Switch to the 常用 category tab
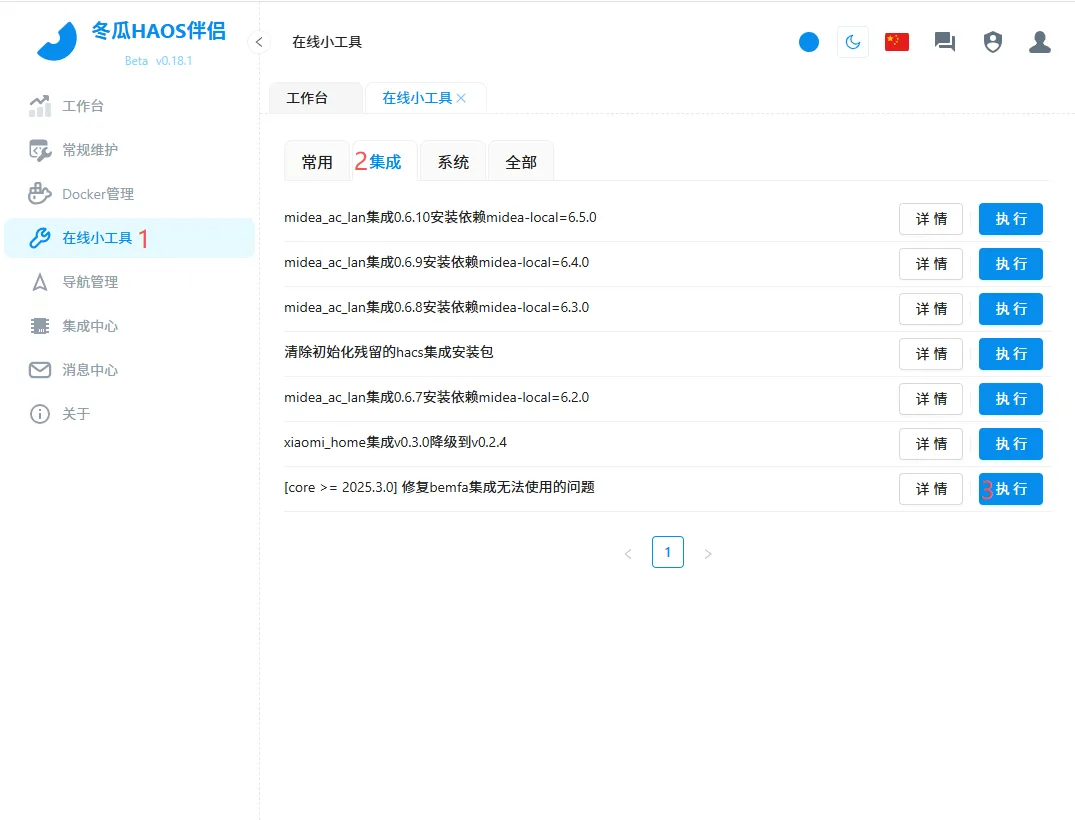The image size is (1075, 820). point(317,162)
